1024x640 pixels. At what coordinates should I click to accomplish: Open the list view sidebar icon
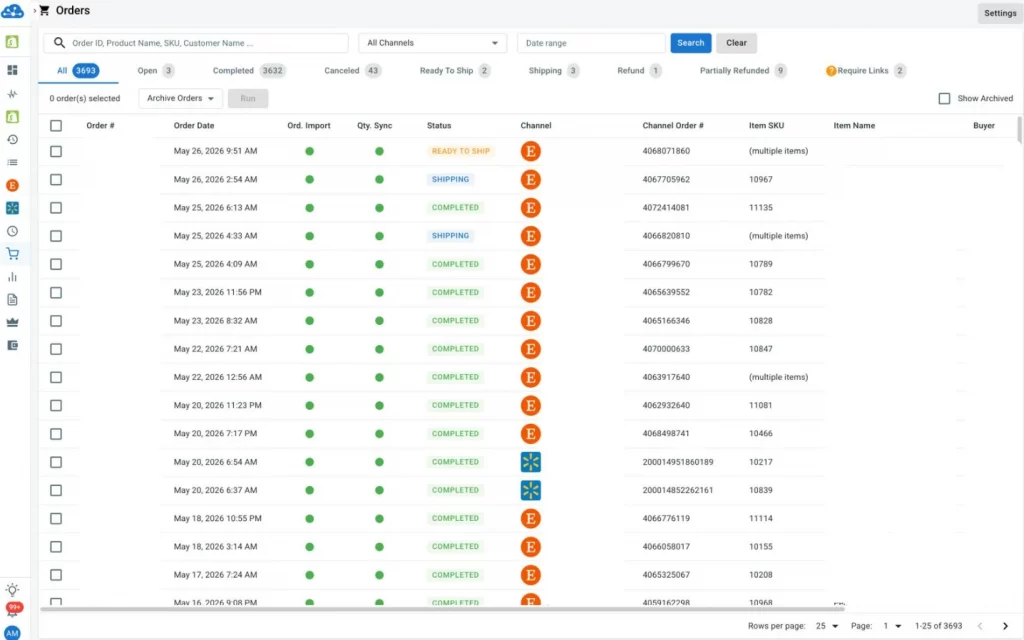click(12, 162)
